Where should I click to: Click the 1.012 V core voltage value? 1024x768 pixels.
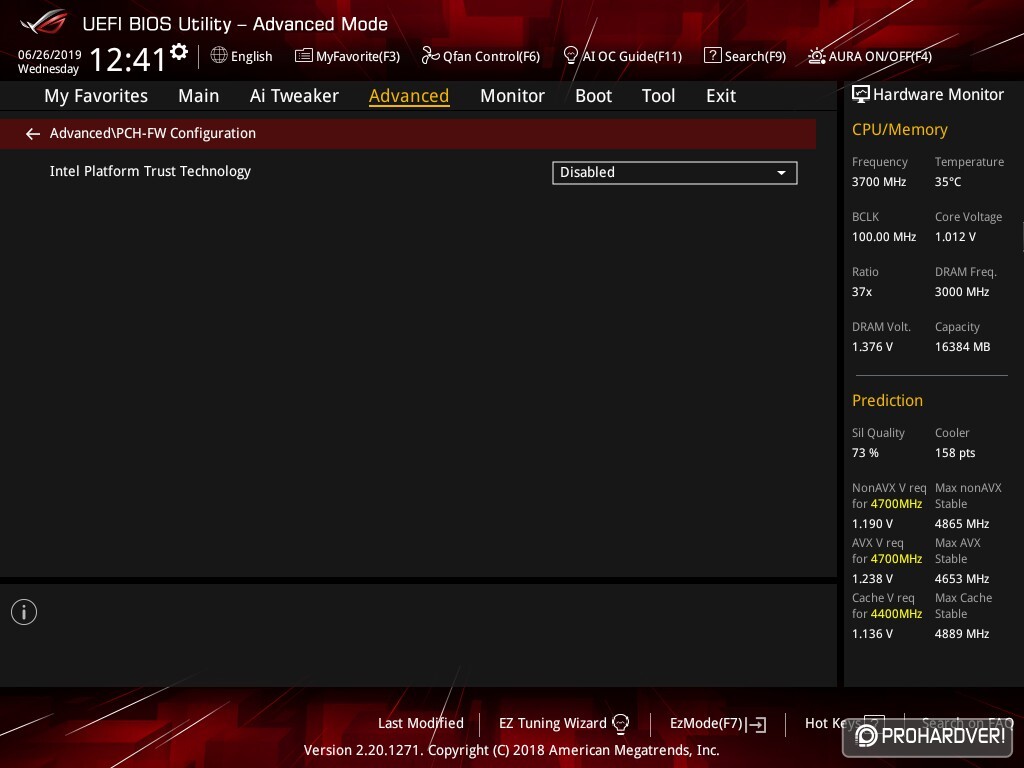coord(955,236)
